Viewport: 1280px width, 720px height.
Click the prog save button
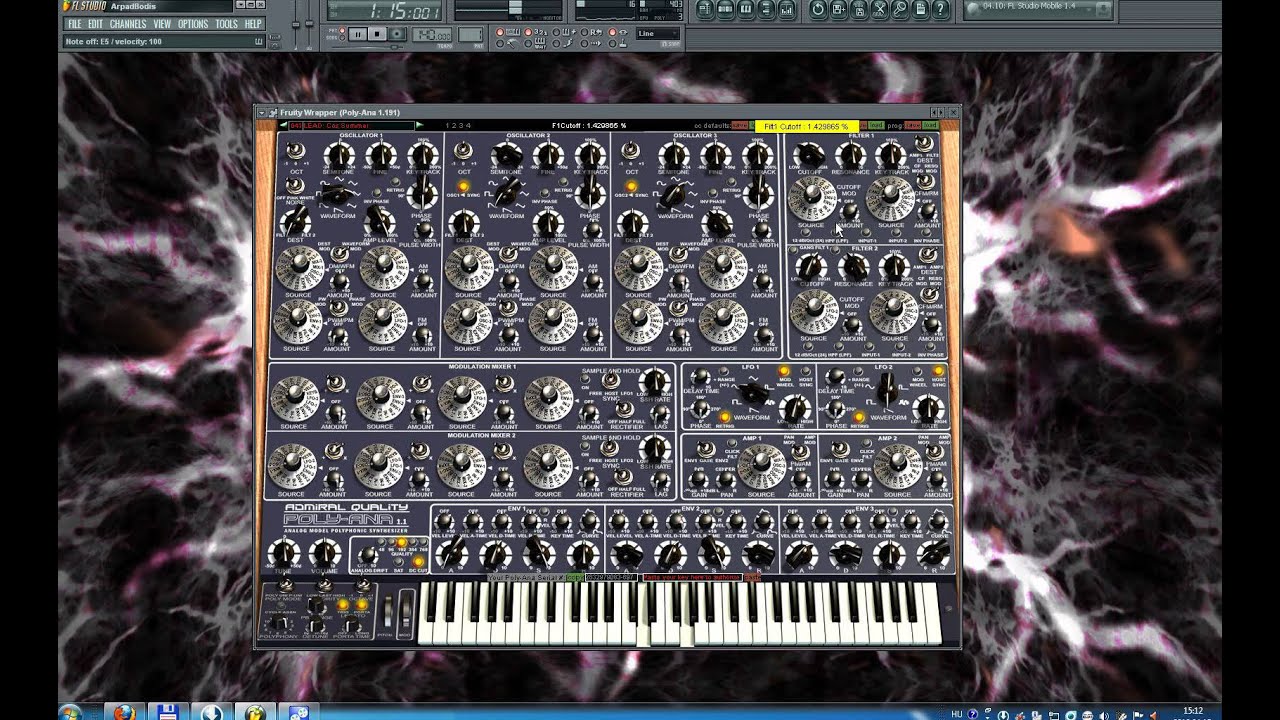point(913,126)
